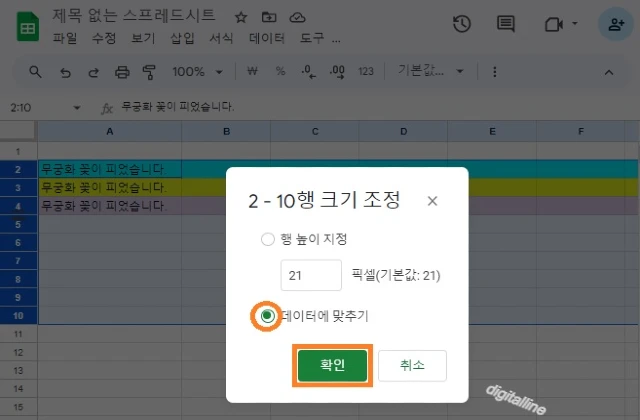Format as Korean won currency
This screenshot has height=420, width=640.
tap(252, 71)
